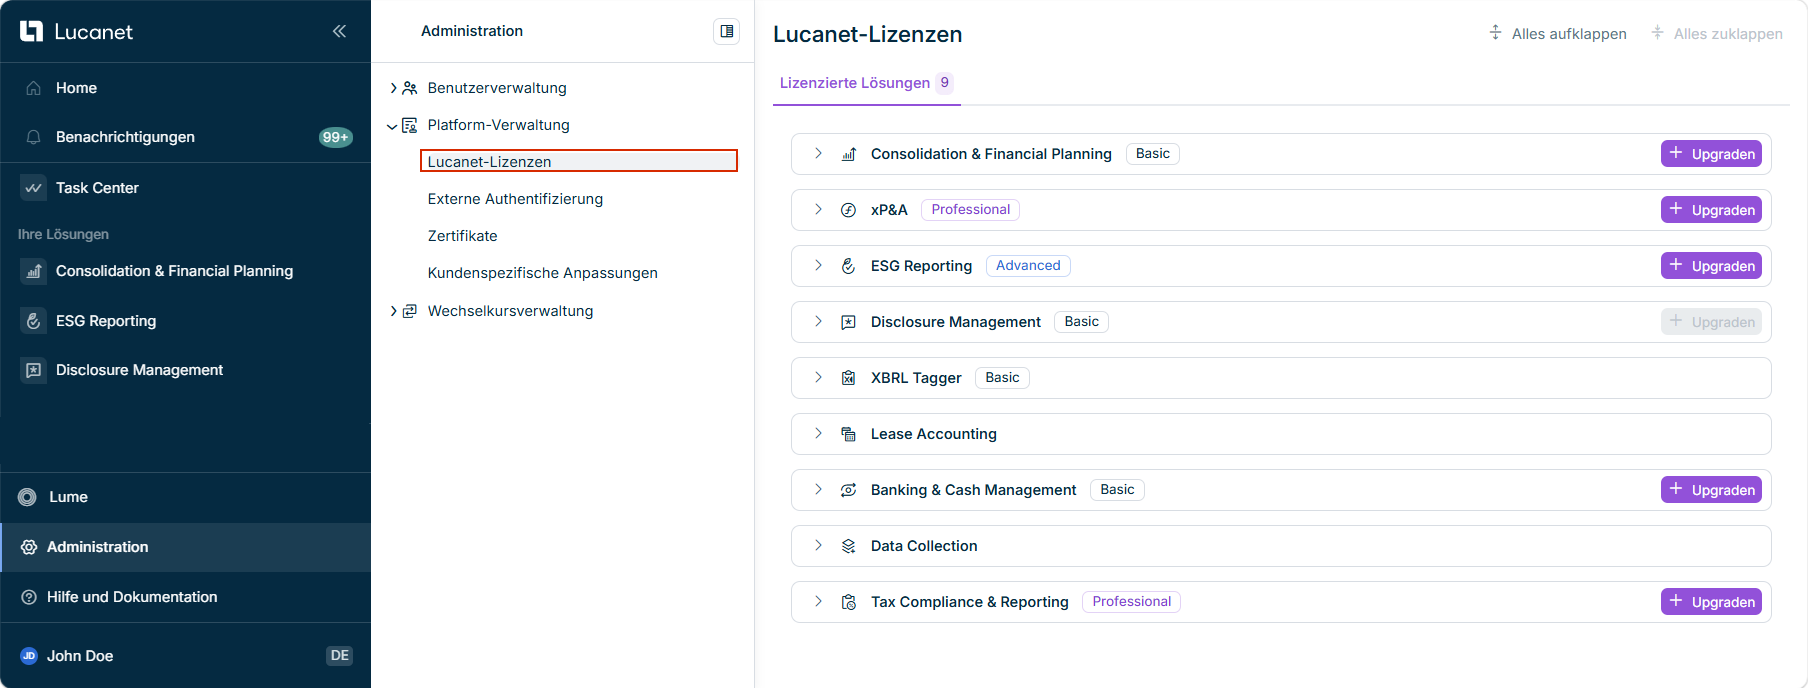This screenshot has width=1808, height=688.
Task: Click the John Doe avatar icon
Action: click(x=29, y=656)
